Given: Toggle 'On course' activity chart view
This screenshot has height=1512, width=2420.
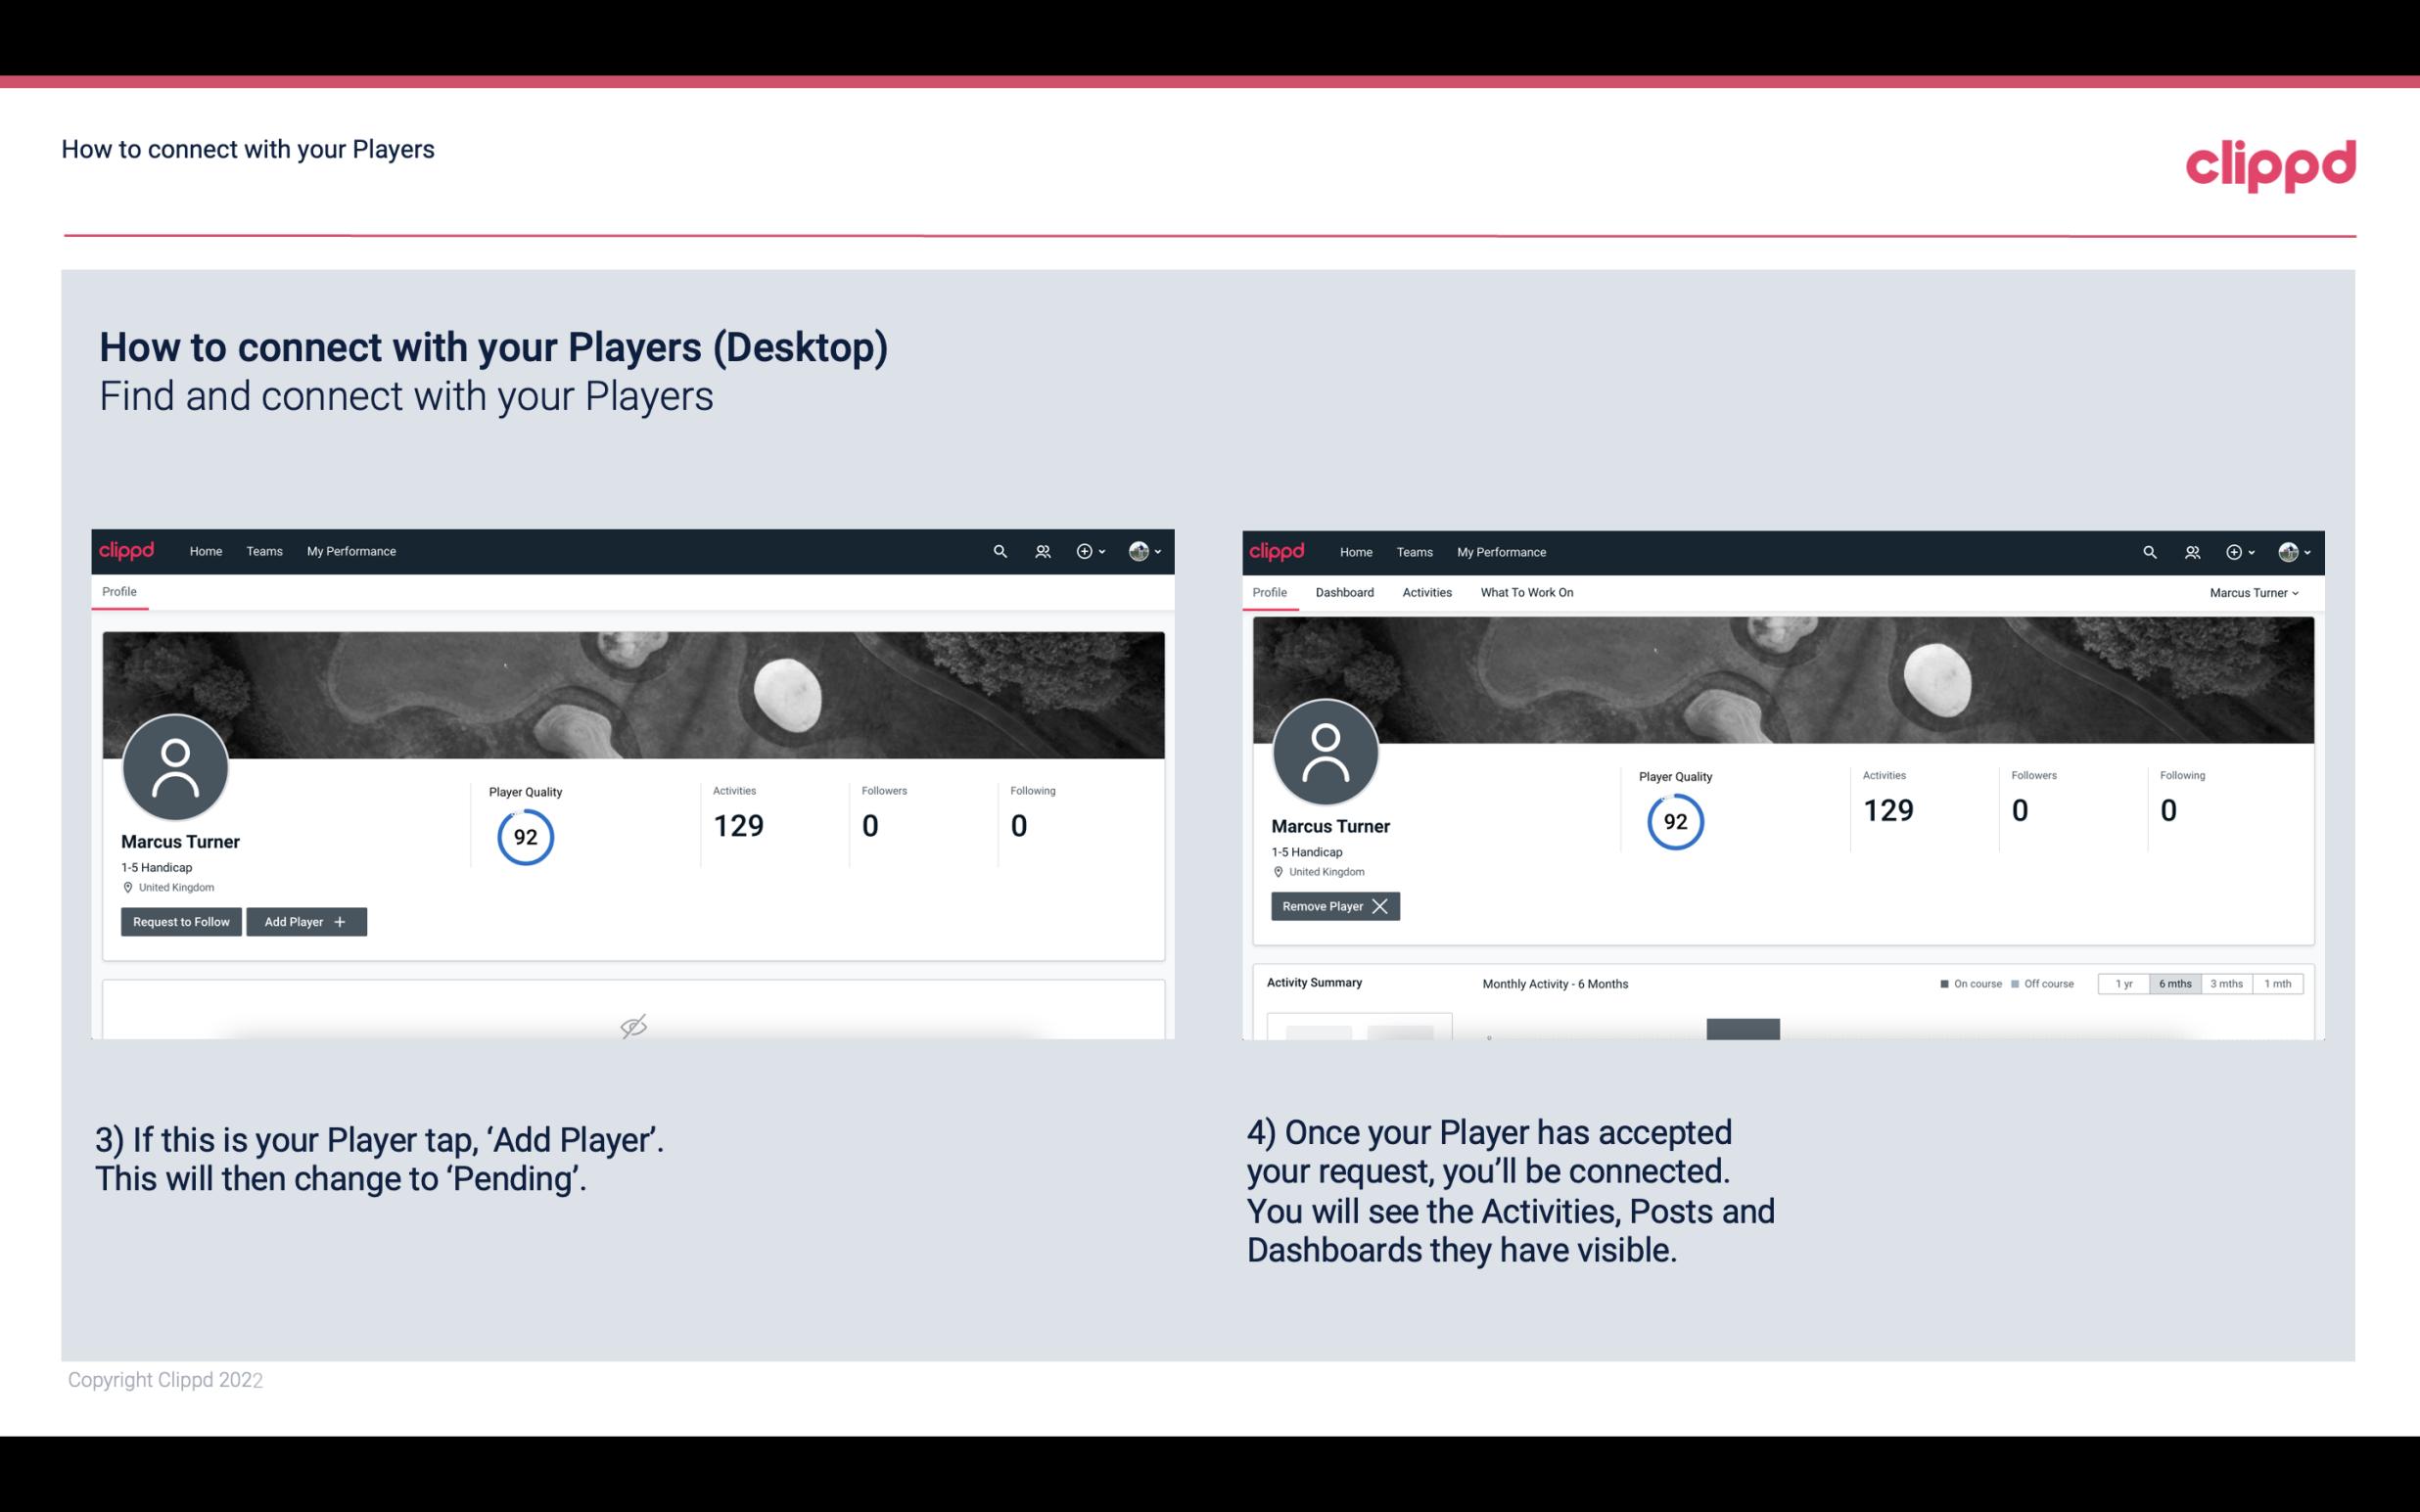Looking at the screenshot, I should (1971, 981).
